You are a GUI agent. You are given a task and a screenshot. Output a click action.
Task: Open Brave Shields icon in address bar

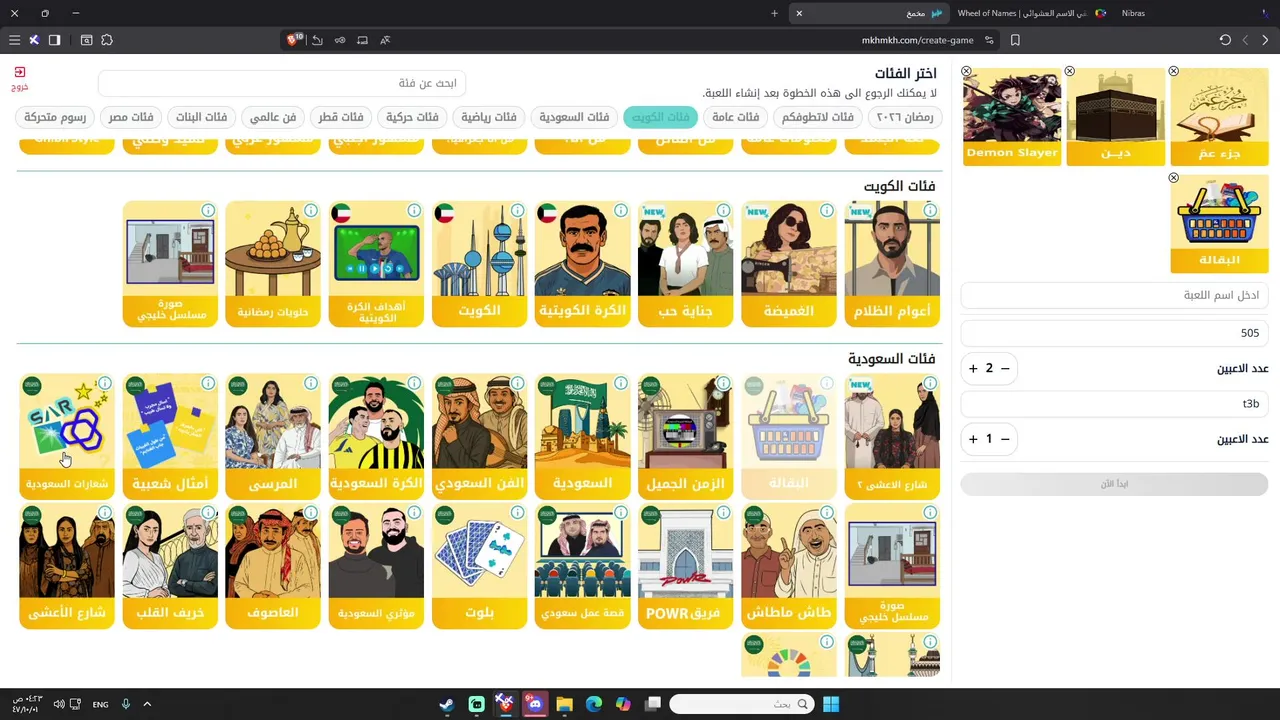click(295, 40)
